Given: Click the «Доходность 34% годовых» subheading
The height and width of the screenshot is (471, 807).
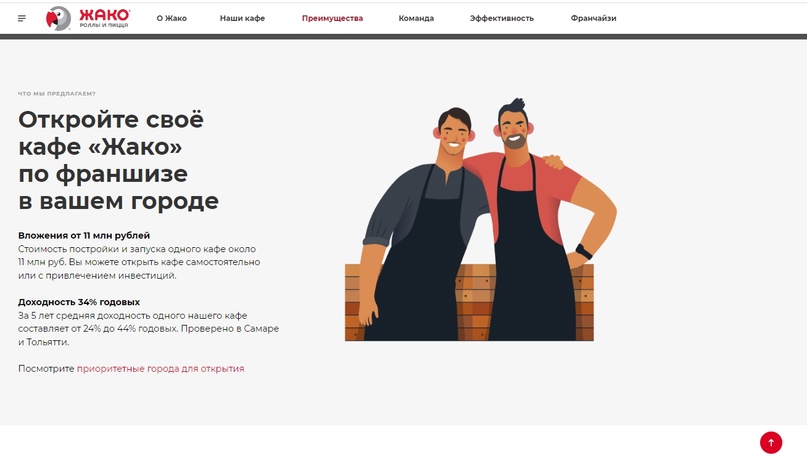Looking at the screenshot, I should point(79,302).
